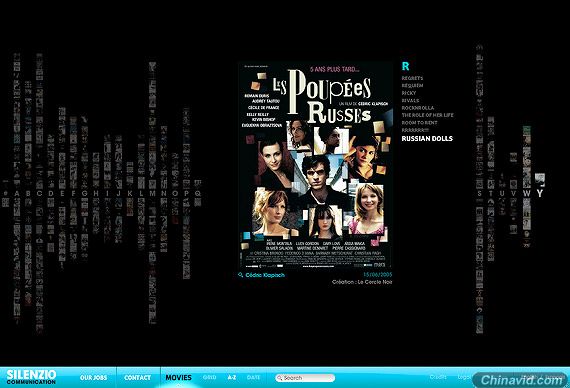Open the Our Jobs section
The height and width of the screenshot is (388, 570).
point(93,377)
